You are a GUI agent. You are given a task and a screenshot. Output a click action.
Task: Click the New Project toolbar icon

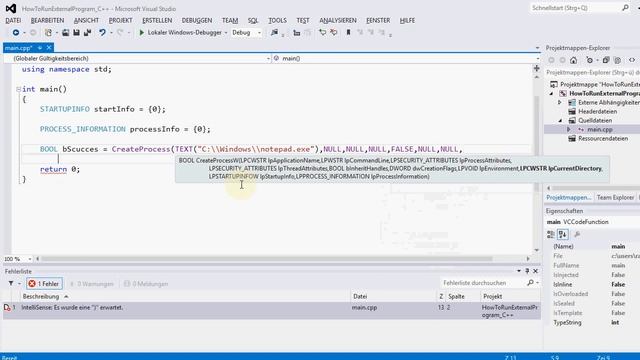point(48,32)
